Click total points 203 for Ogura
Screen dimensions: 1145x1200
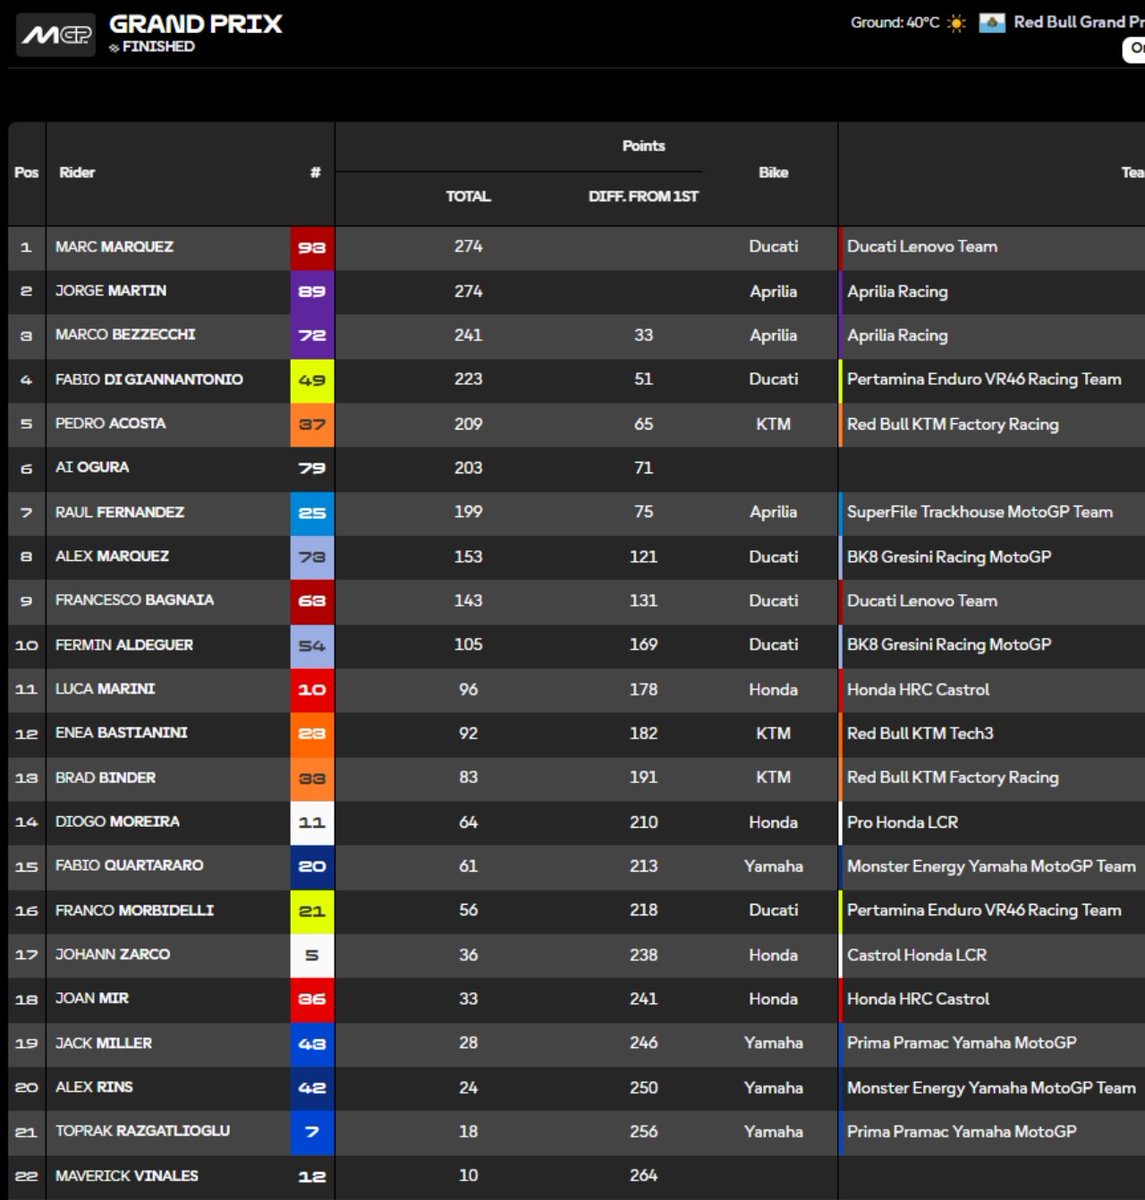pos(468,468)
